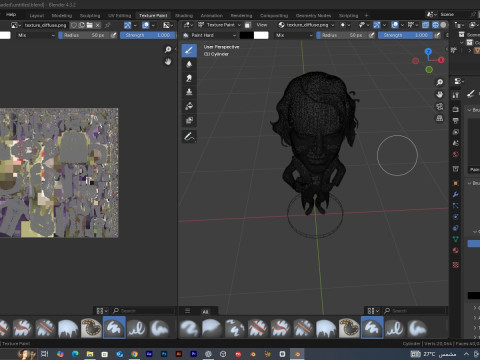
Task: Toggle overlays in image editor header
Action: [146, 25]
